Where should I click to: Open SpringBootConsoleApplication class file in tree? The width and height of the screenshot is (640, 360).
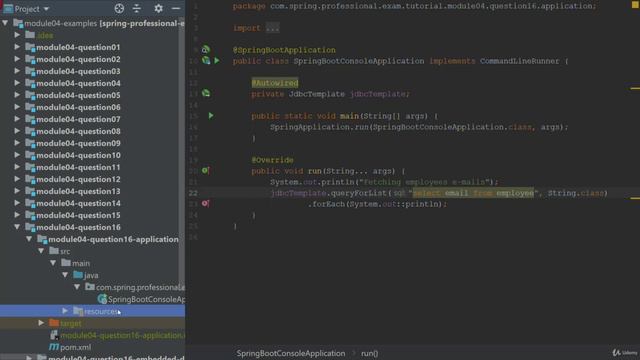click(x=146, y=299)
